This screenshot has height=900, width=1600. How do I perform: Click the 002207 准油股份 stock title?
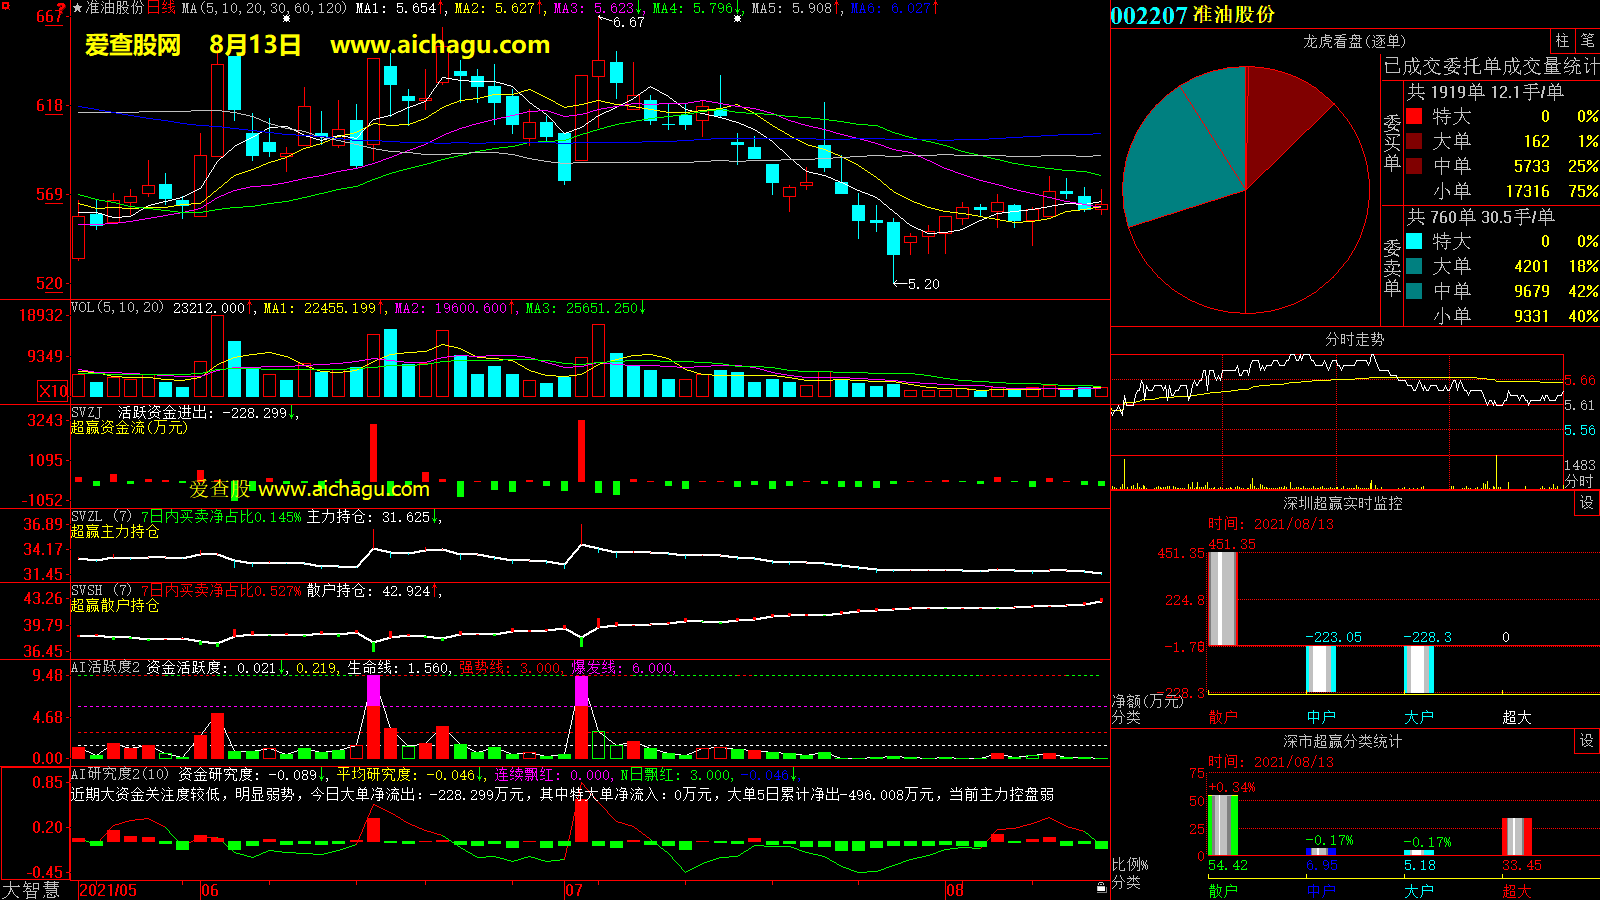point(1193,15)
